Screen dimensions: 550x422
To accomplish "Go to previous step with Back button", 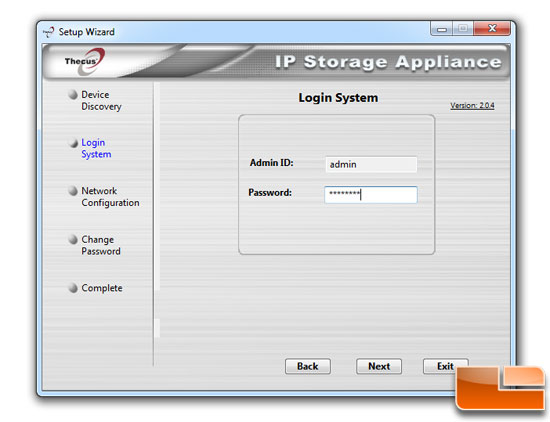I will [x=308, y=366].
